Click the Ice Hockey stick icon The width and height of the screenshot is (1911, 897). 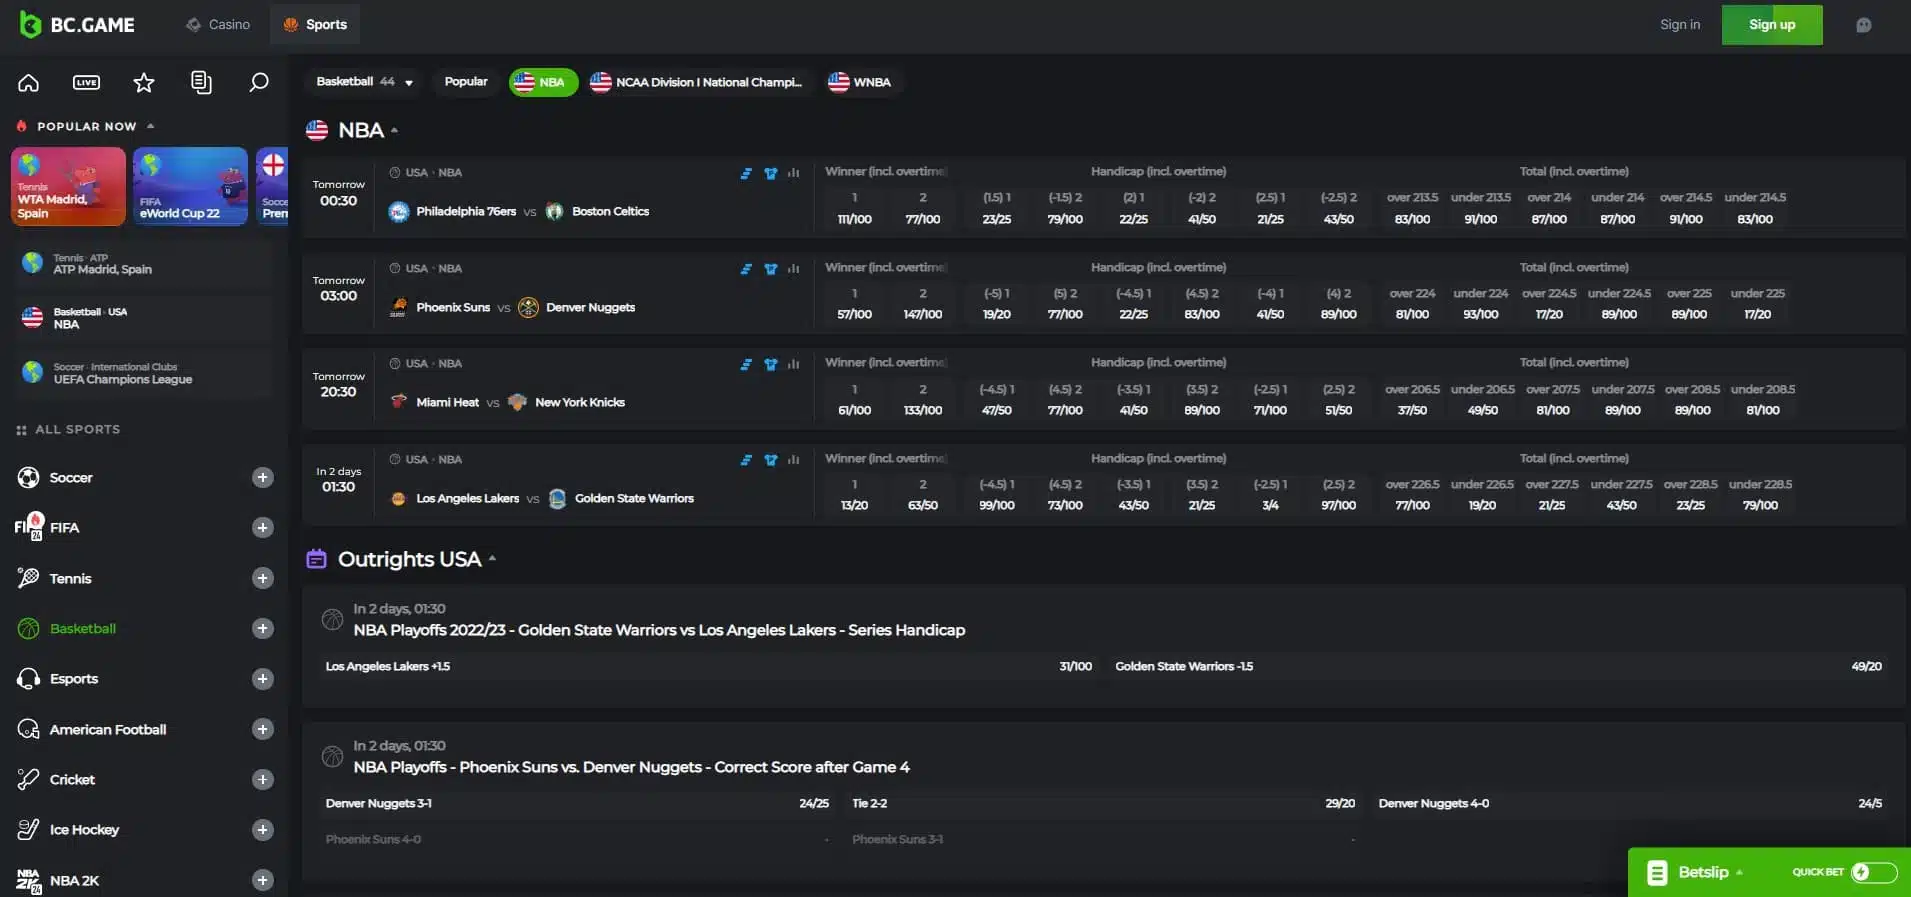point(28,829)
